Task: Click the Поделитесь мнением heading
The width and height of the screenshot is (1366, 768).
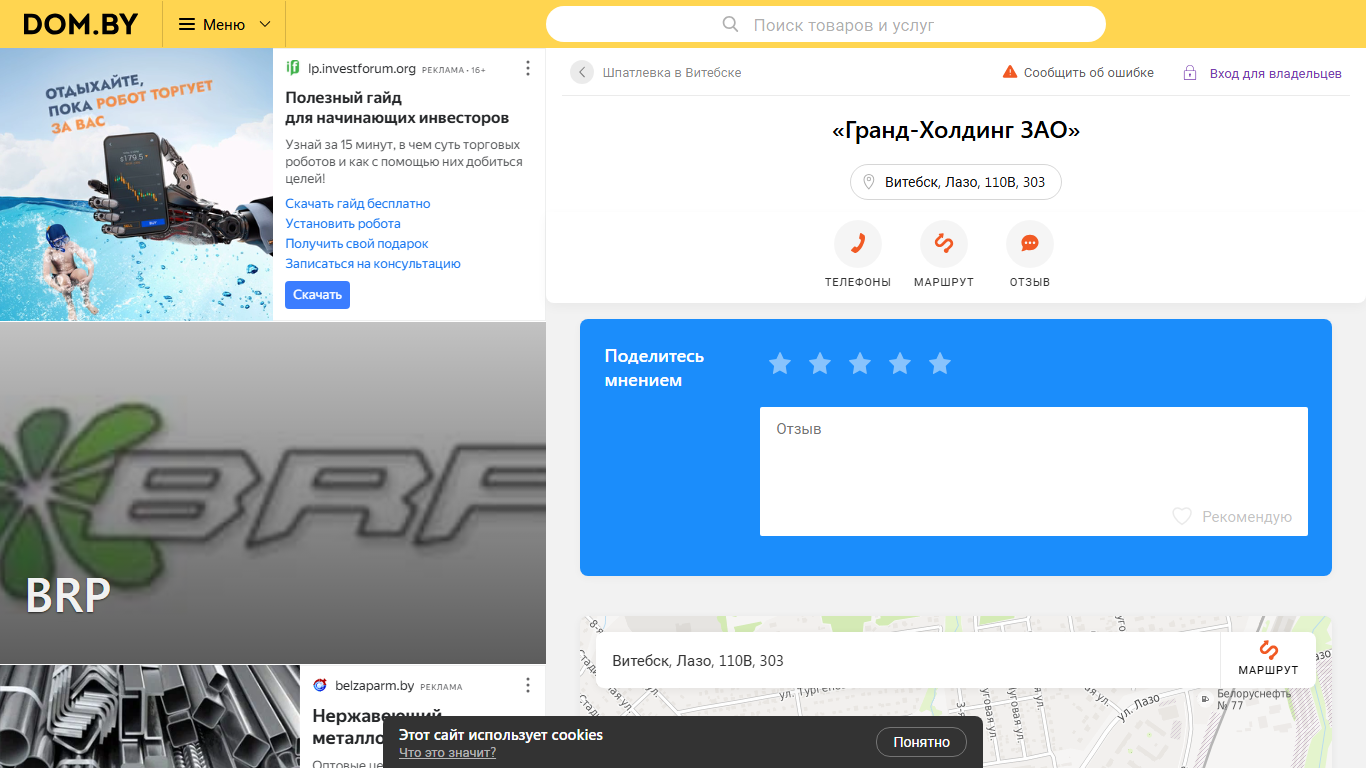Action: click(x=655, y=368)
